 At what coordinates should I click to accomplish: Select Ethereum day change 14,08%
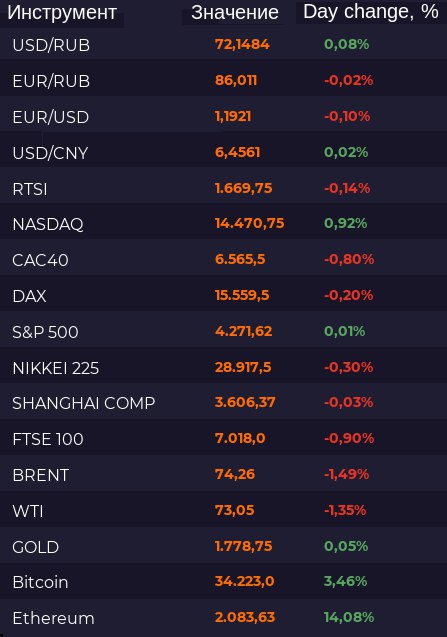coord(349,617)
